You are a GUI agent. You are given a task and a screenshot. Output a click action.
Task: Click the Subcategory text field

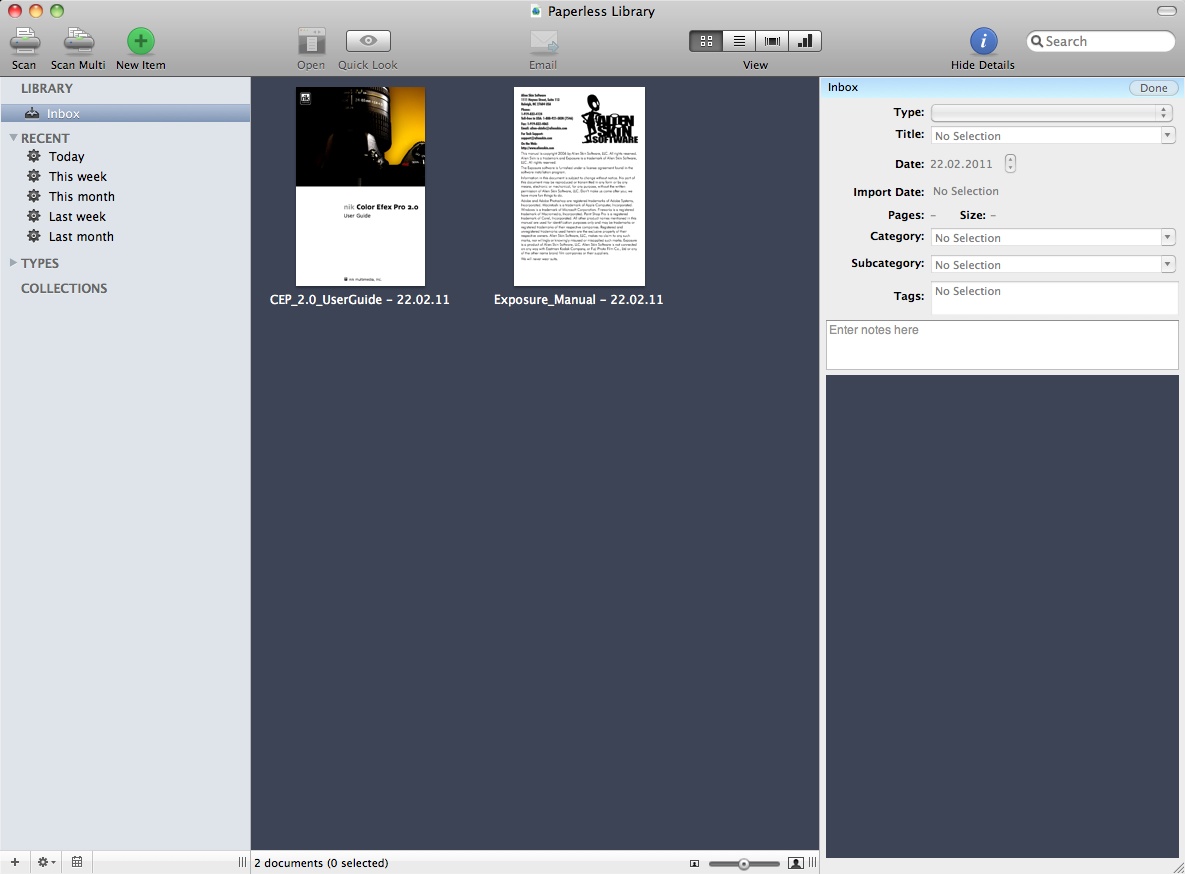[x=1046, y=265]
